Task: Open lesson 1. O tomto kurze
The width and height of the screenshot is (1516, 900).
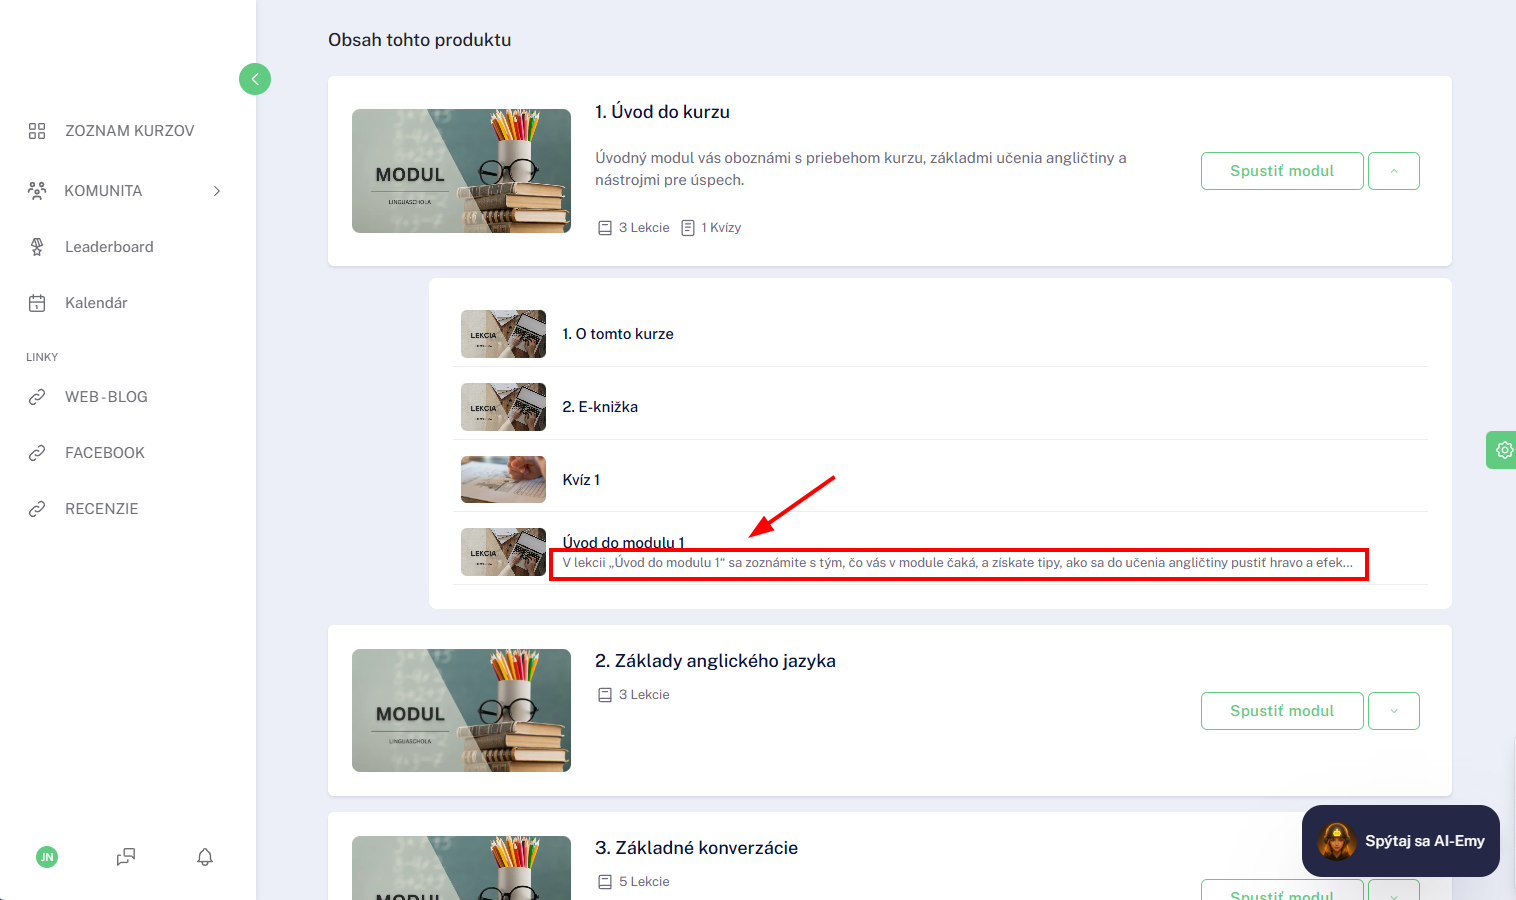Action: [618, 334]
